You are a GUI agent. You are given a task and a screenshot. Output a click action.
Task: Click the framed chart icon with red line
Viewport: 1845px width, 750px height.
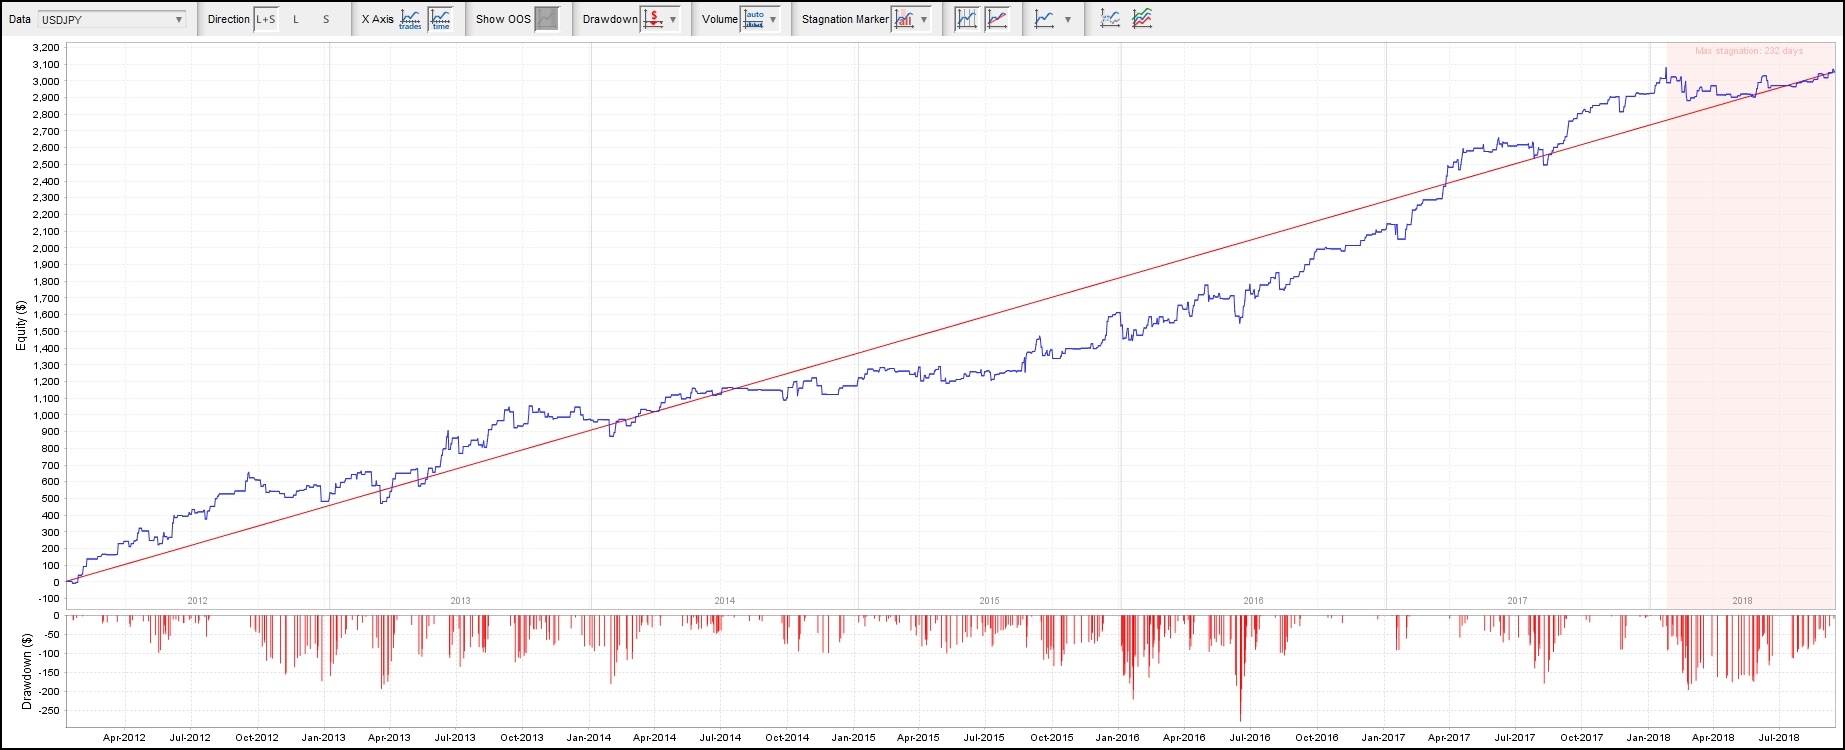click(997, 19)
